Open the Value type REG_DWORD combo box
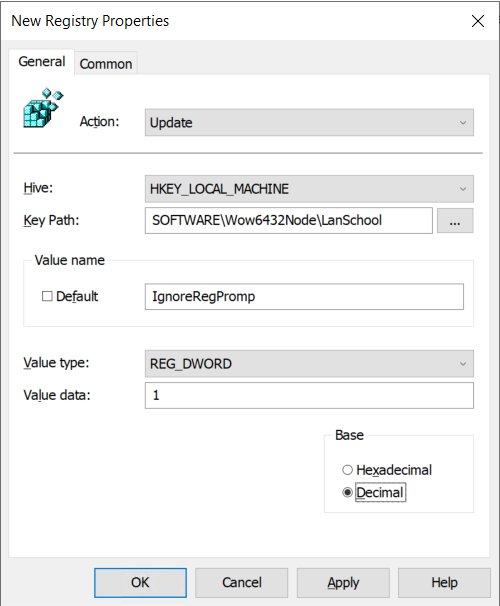 309,364
